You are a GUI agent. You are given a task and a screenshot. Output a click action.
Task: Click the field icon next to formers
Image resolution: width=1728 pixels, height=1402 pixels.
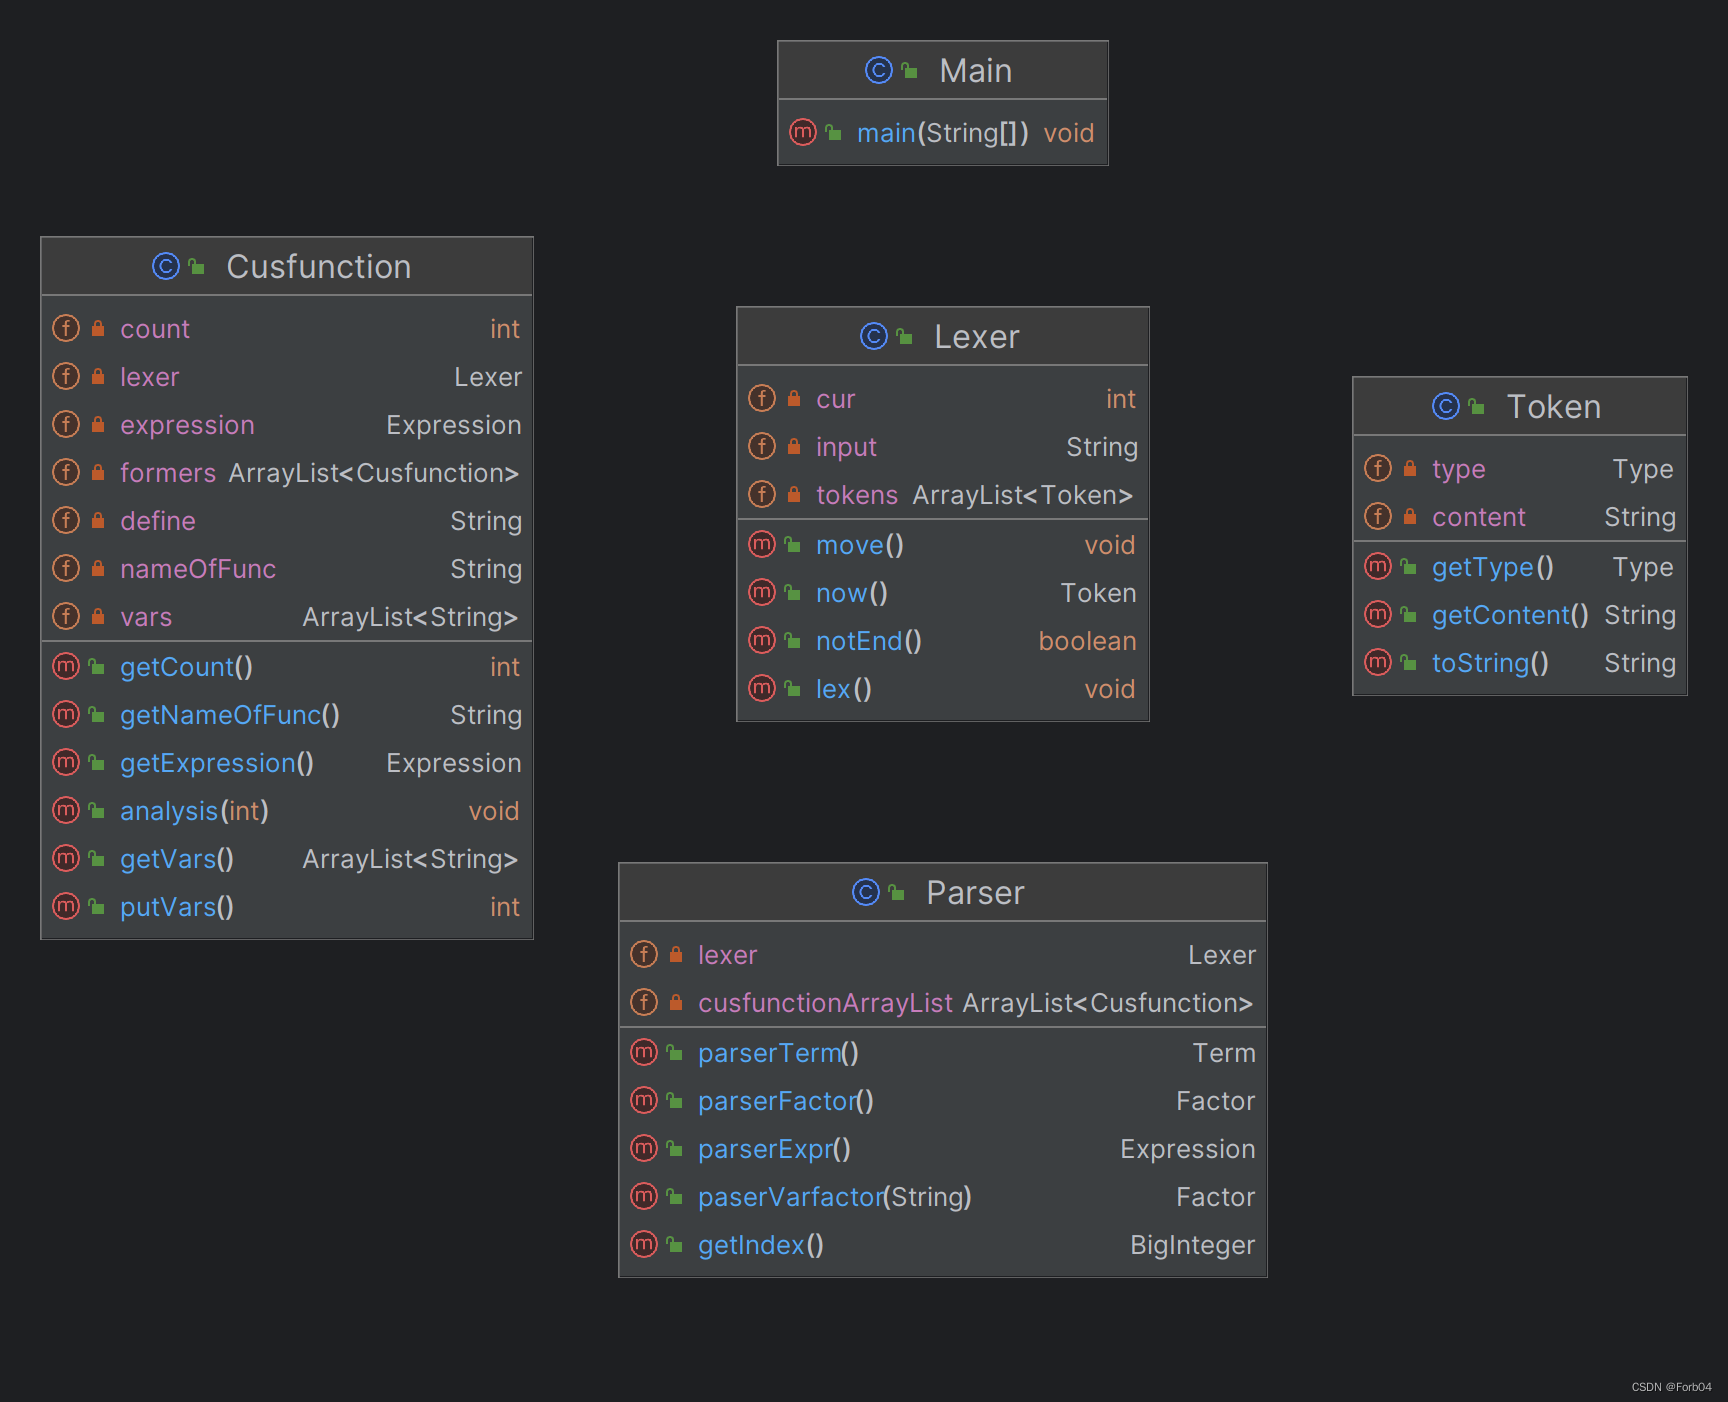click(66, 472)
